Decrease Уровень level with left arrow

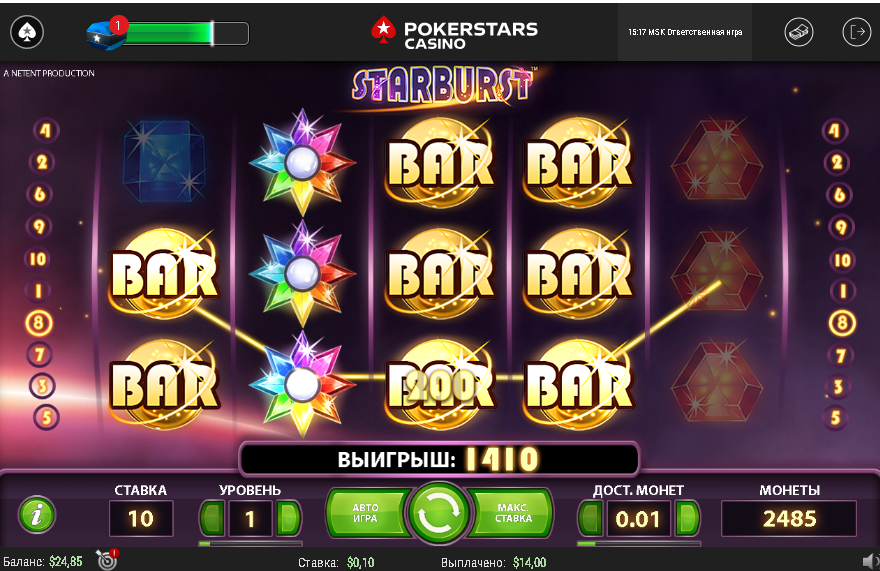(213, 518)
